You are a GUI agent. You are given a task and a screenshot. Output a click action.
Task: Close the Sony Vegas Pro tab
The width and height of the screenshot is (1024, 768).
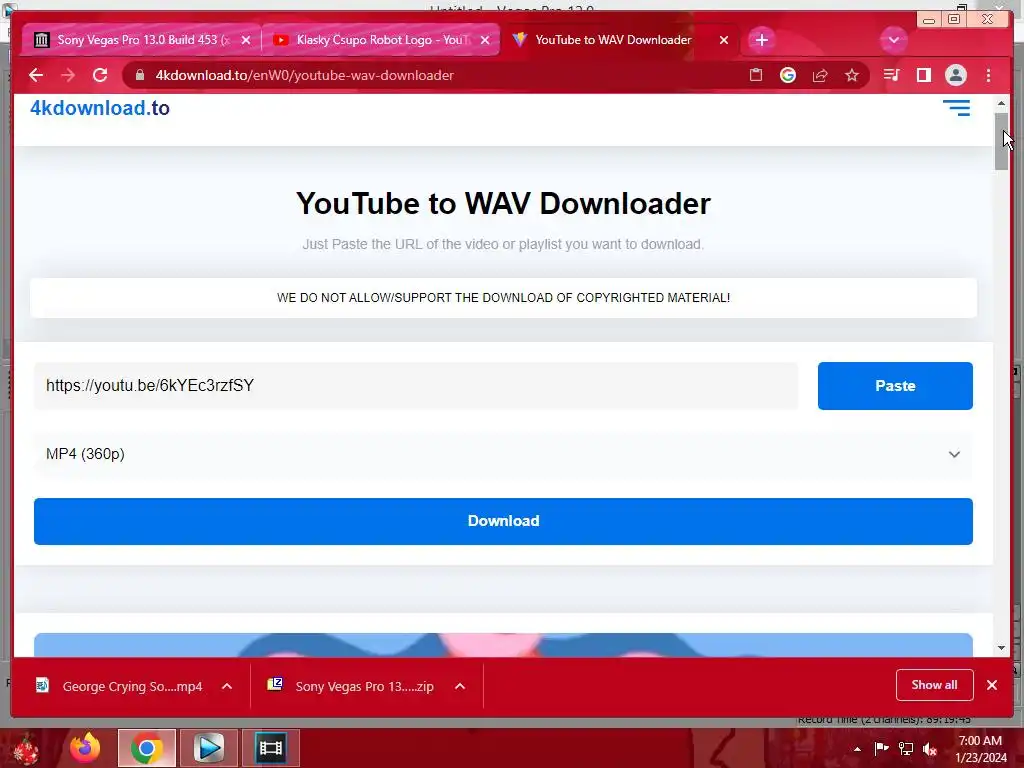pyautogui.click(x=246, y=40)
